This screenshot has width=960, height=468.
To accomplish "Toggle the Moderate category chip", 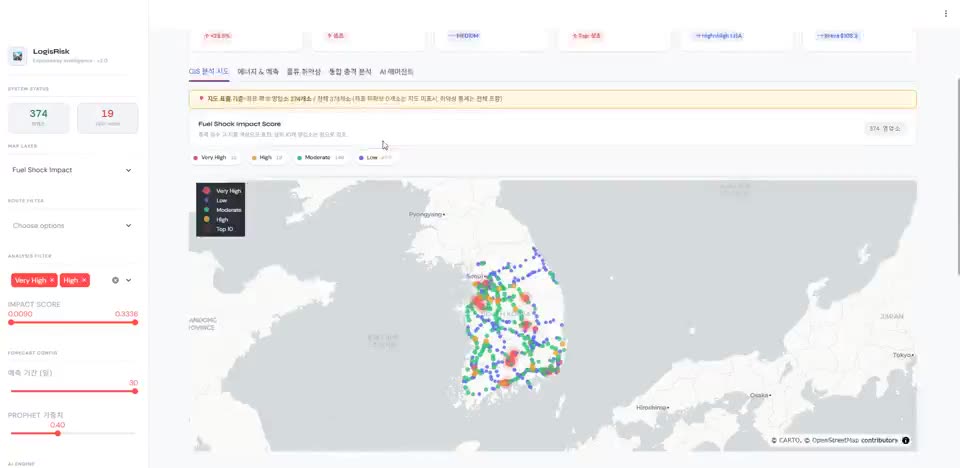I will click(x=320, y=157).
